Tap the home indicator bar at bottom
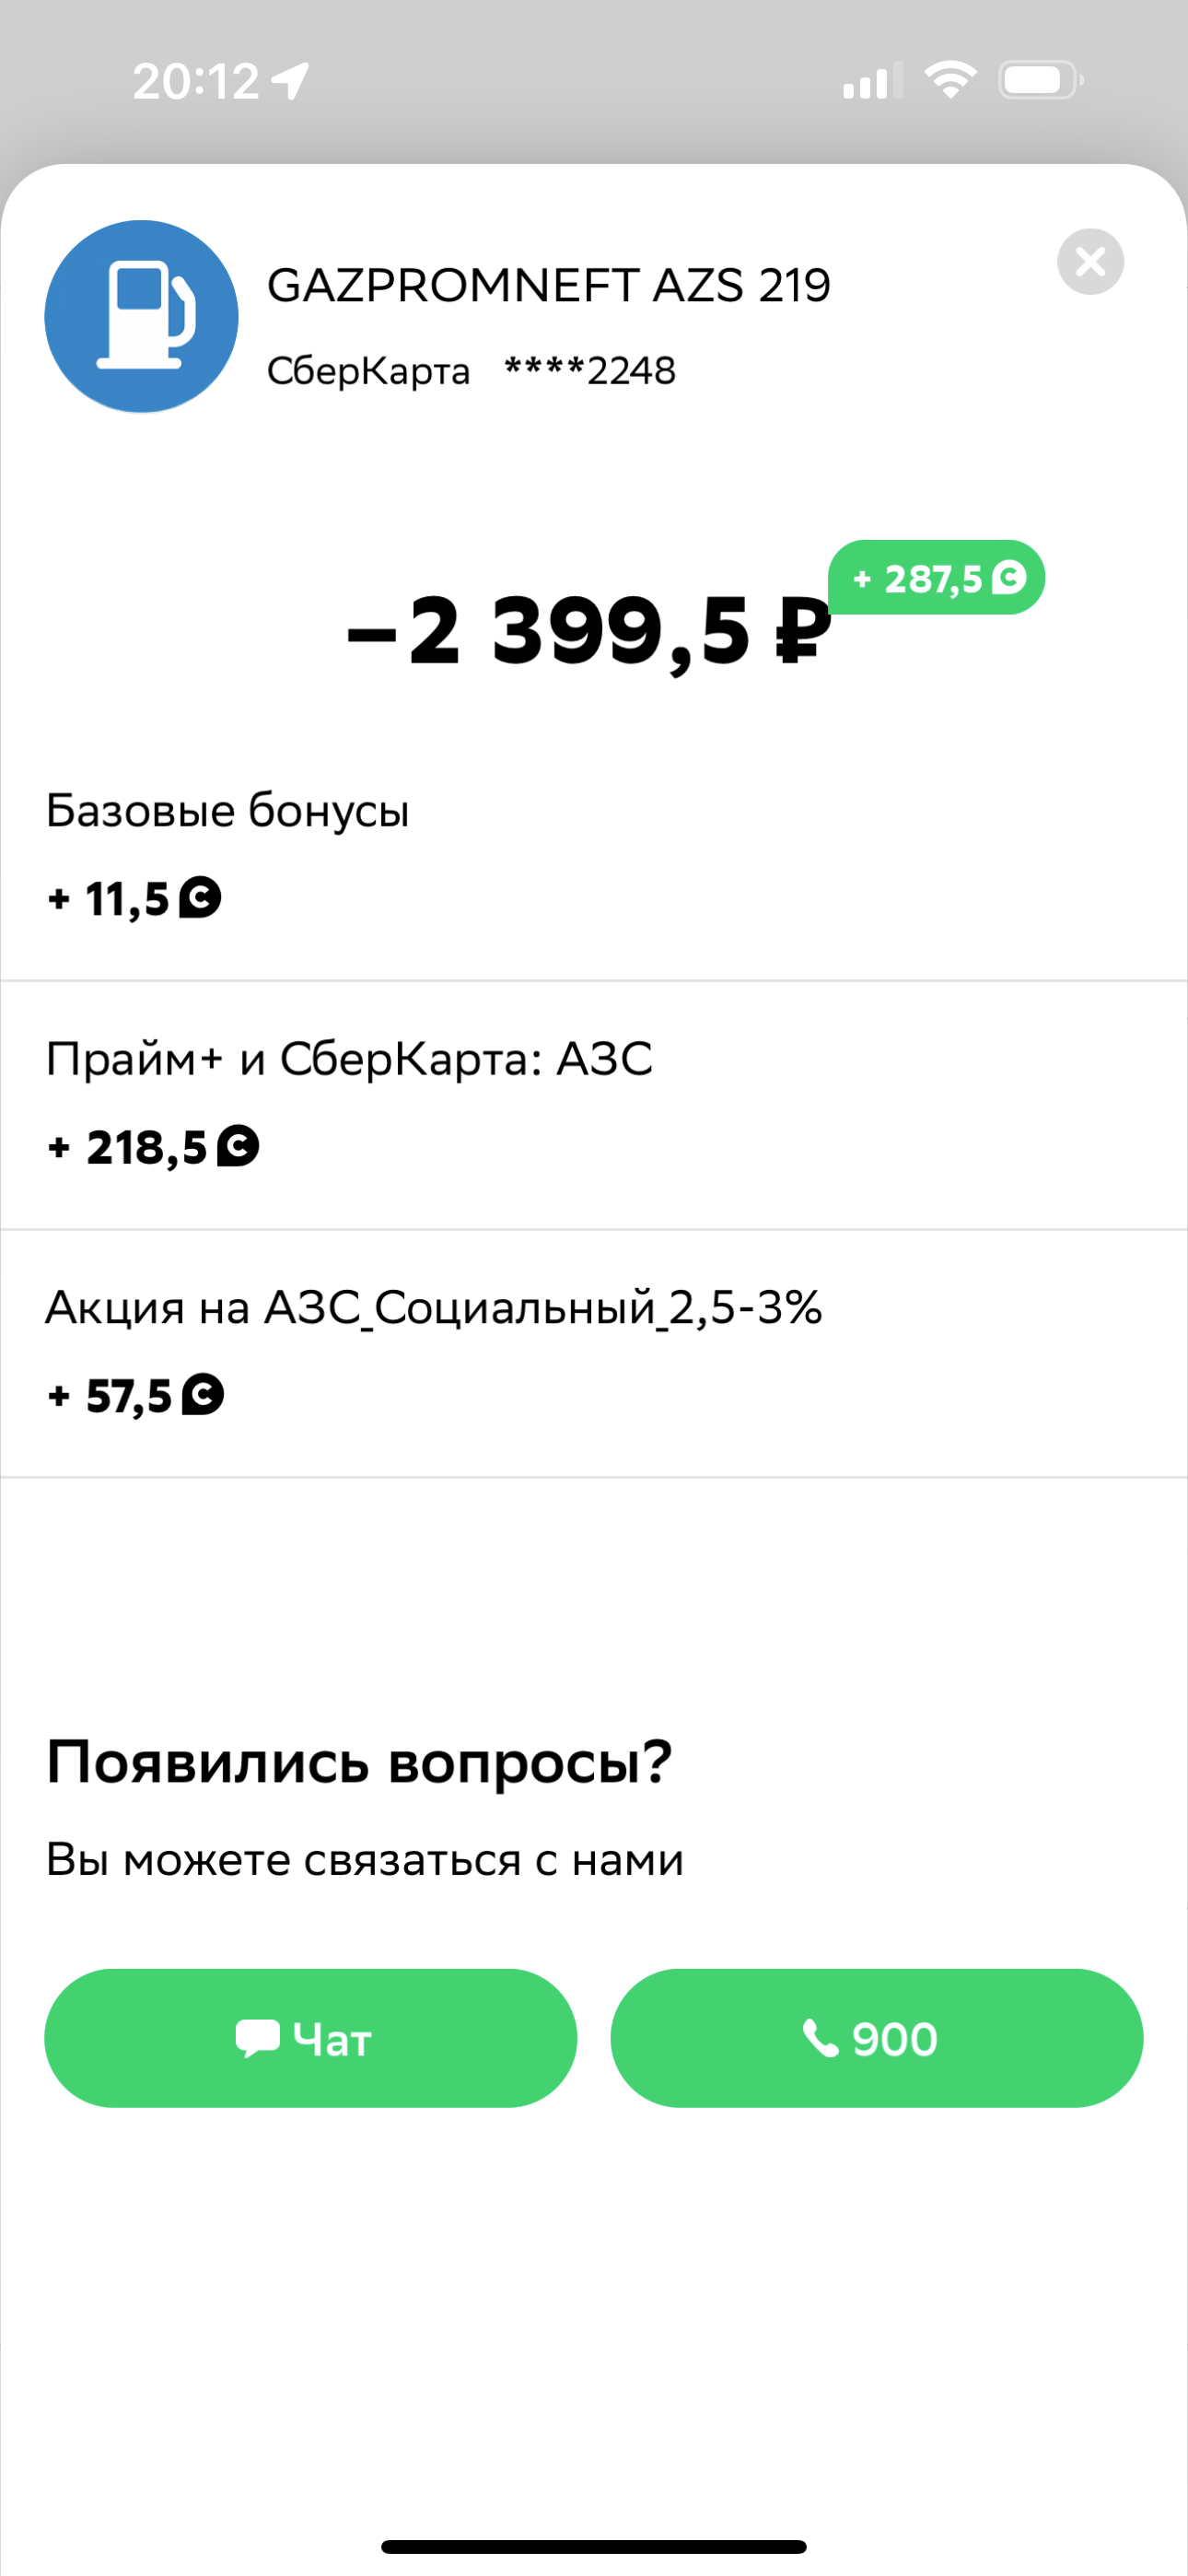The height and width of the screenshot is (2576, 1188). 594,2546
